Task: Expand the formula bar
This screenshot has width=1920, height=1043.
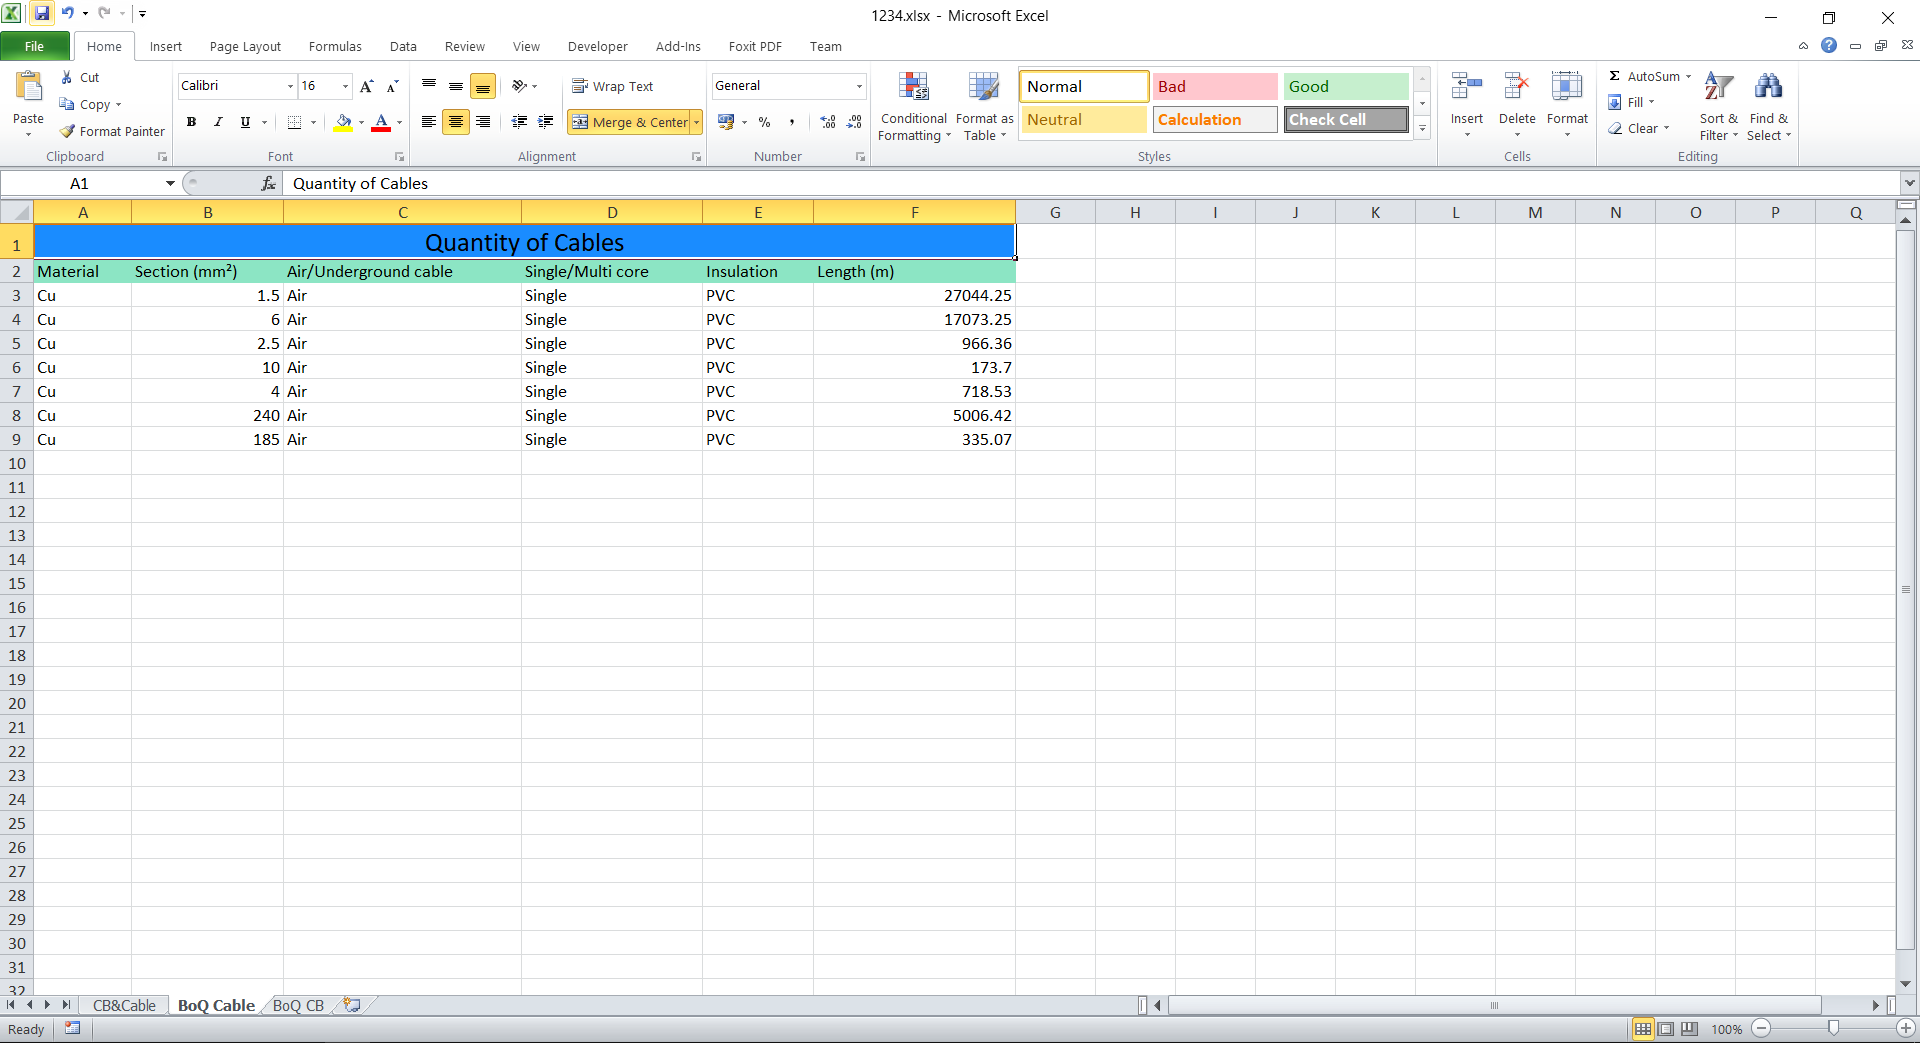Action: [1909, 183]
